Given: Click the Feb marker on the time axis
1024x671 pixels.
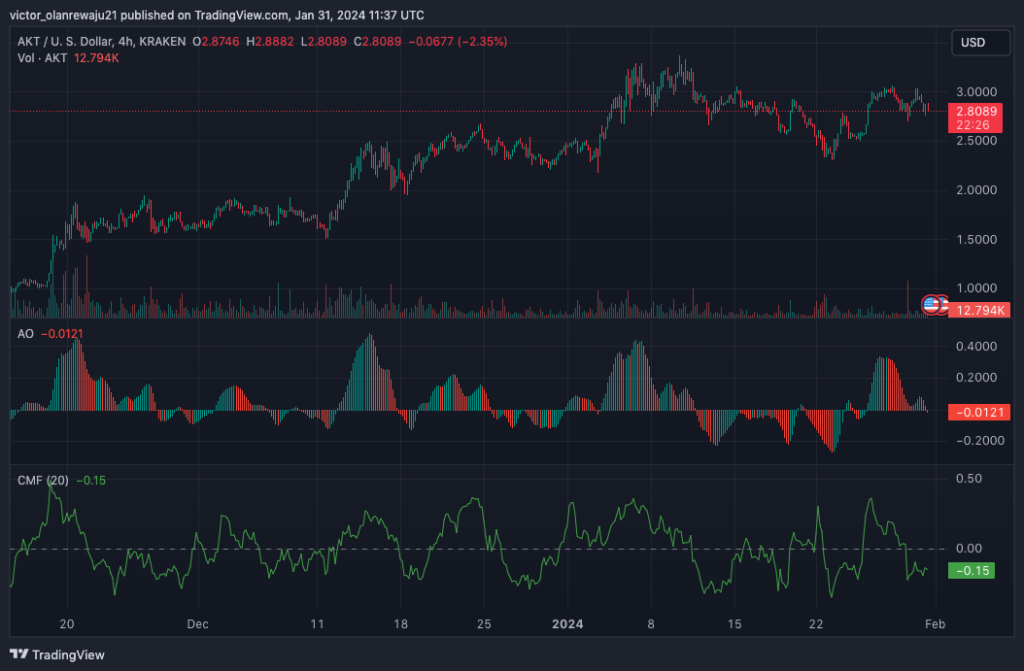Looking at the screenshot, I should pyautogui.click(x=935, y=624).
